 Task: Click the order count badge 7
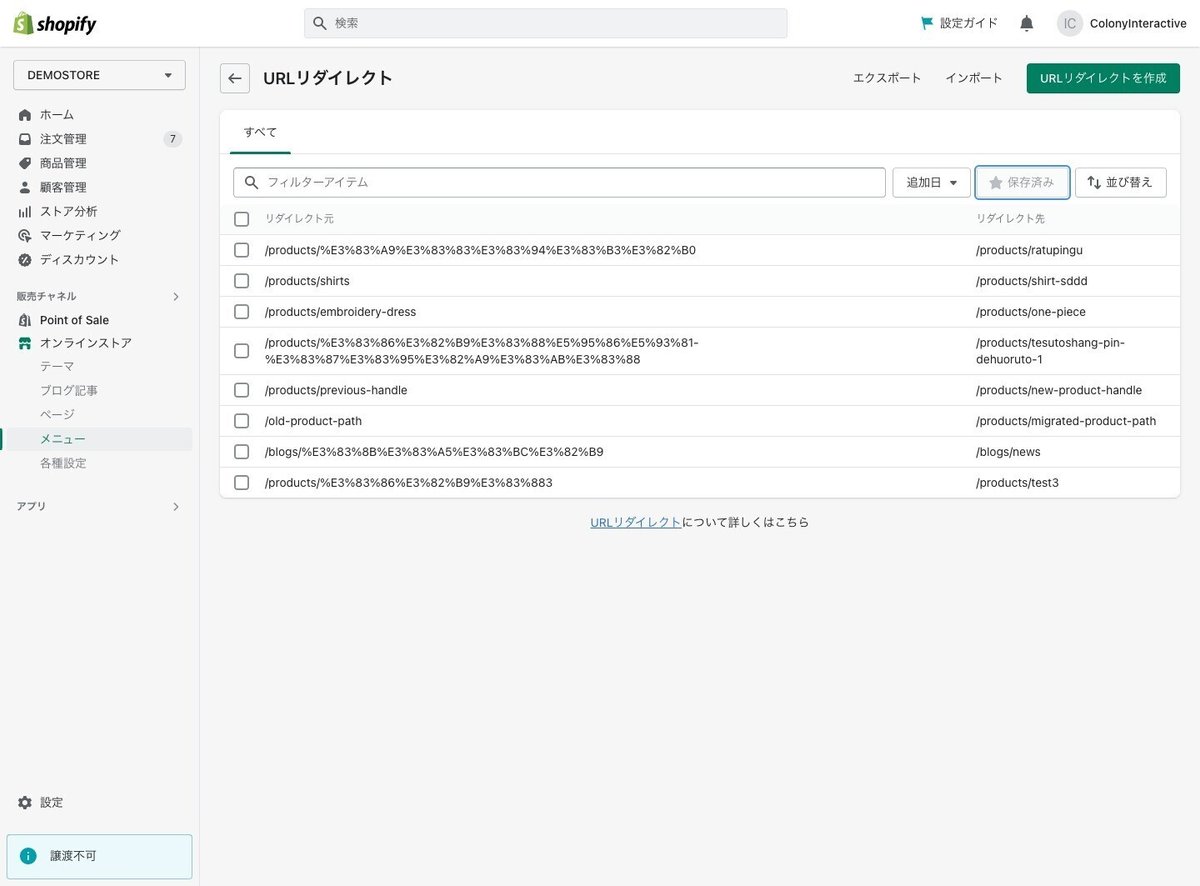(173, 139)
